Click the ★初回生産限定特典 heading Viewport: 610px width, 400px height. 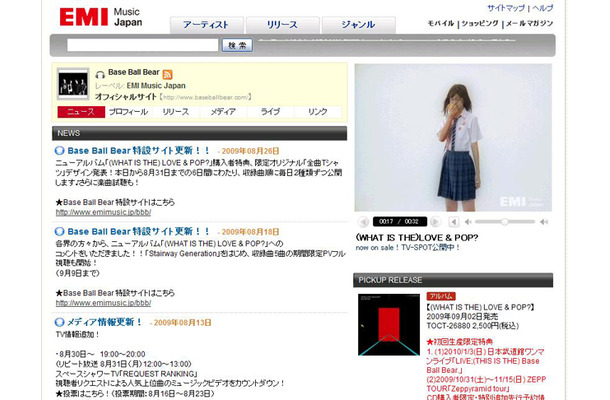pos(460,342)
